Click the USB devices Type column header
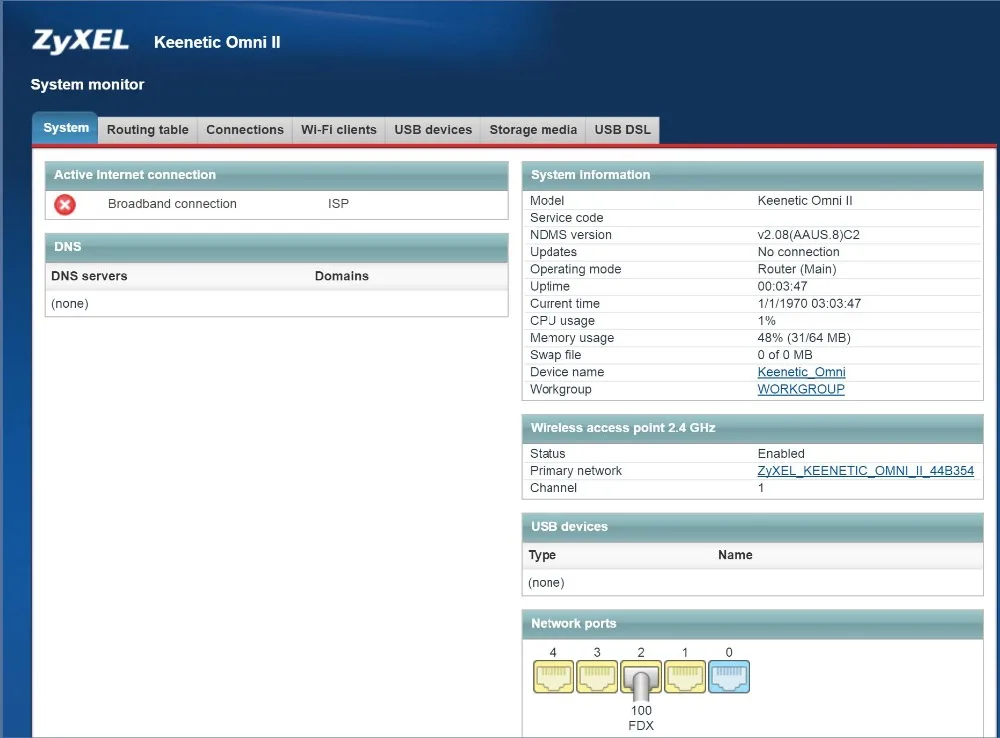The height and width of the screenshot is (738, 1000). coord(542,555)
